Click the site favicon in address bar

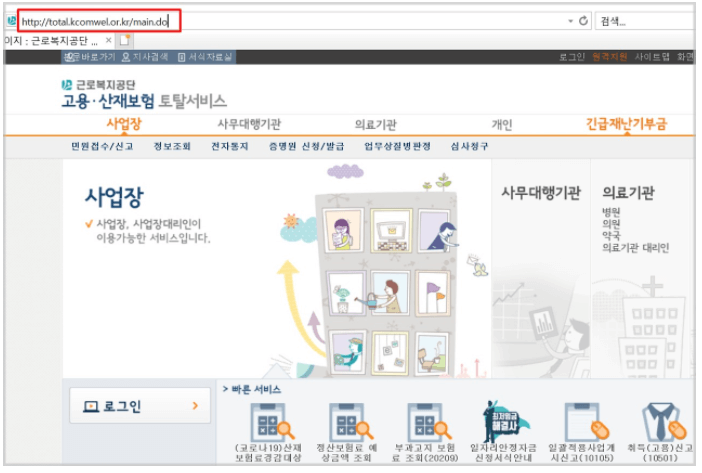(11, 21)
